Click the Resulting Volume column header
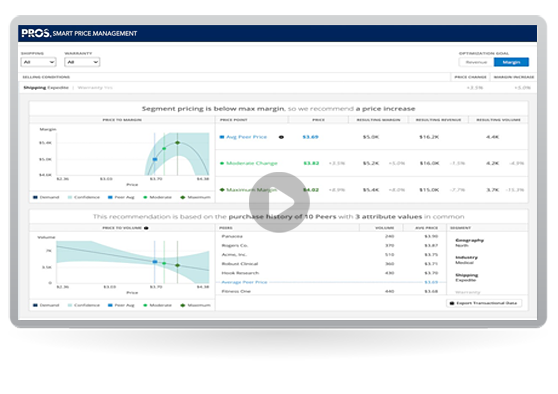The image size is (558, 394). pos(498,120)
